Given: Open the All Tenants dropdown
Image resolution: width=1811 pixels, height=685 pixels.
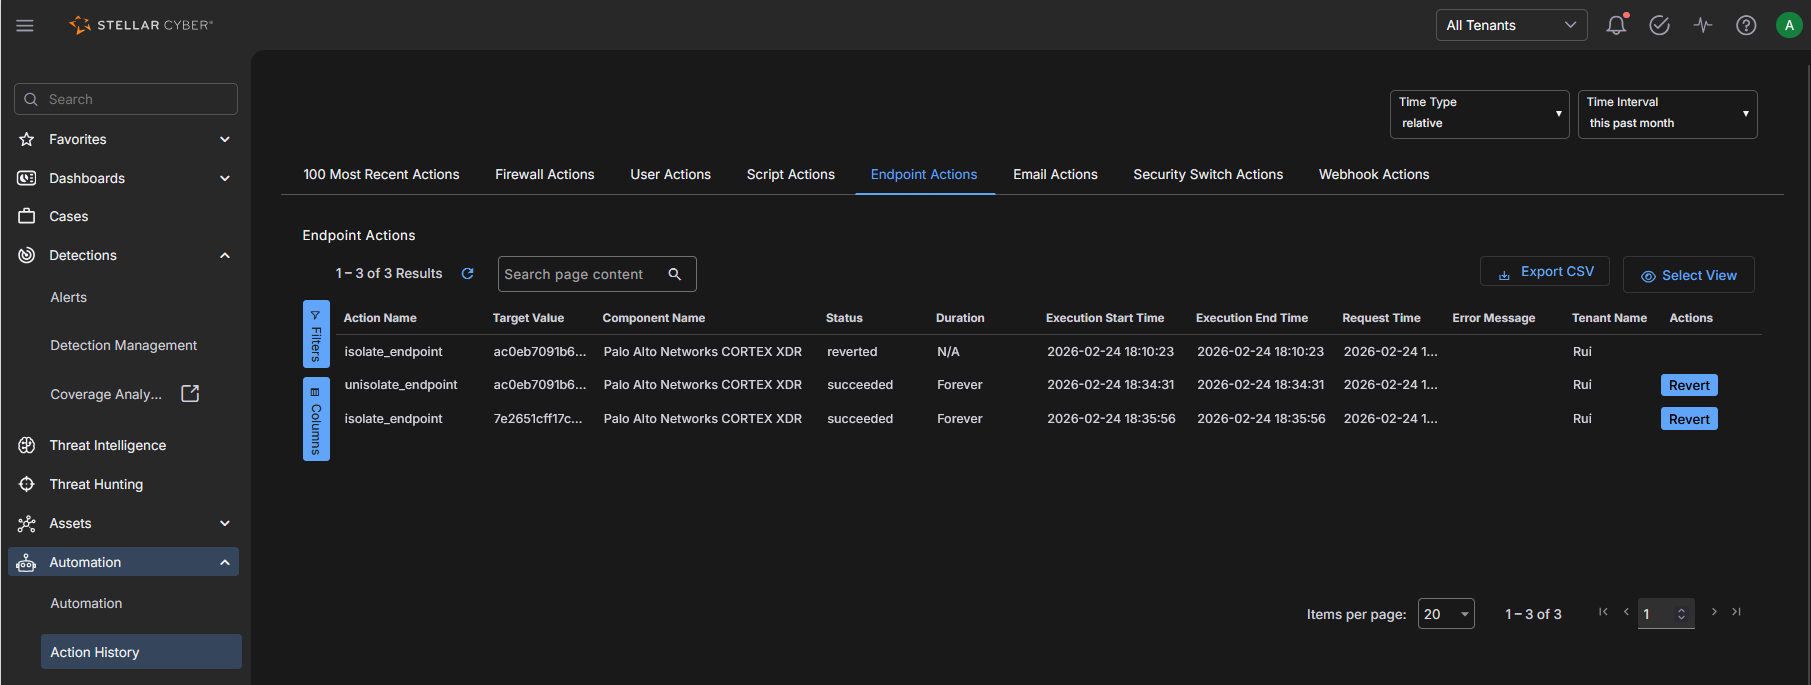Looking at the screenshot, I should 1510,25.
